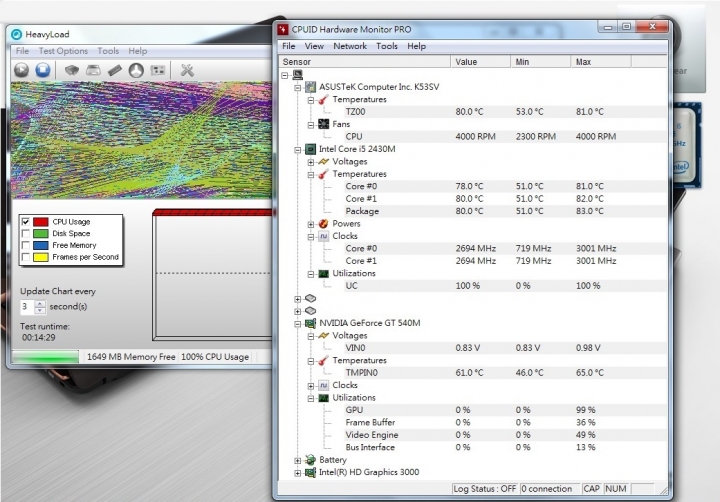Click Log Status : OFF in status bar
Image resolution: width=720 pixels, height=502 pixels.
(484, 489)
